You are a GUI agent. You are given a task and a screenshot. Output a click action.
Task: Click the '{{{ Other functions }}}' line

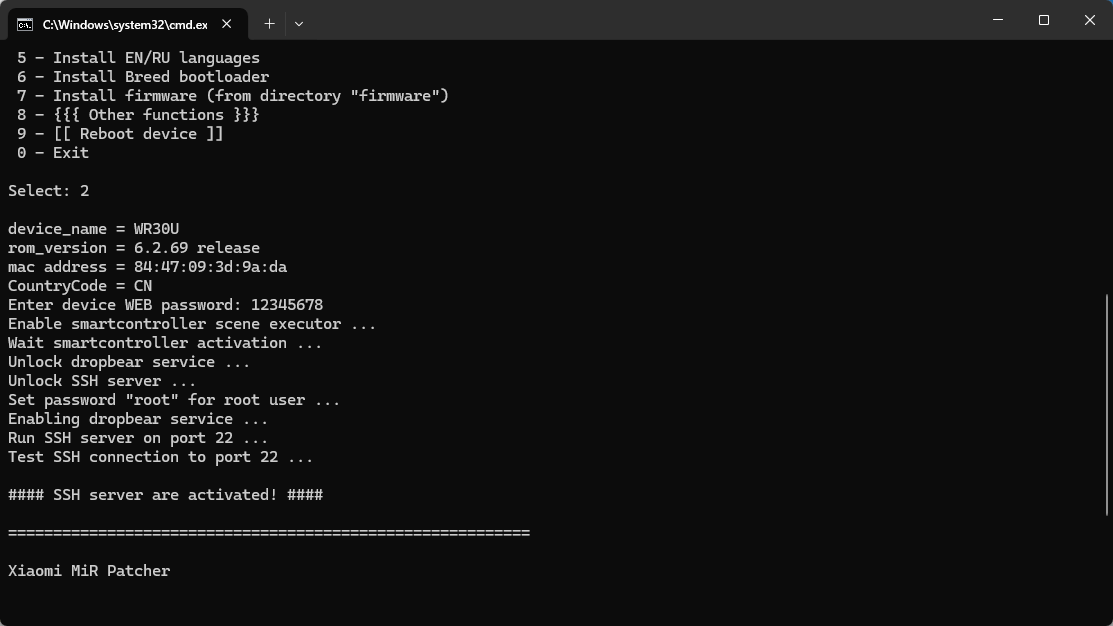click(x=138, y=115)
